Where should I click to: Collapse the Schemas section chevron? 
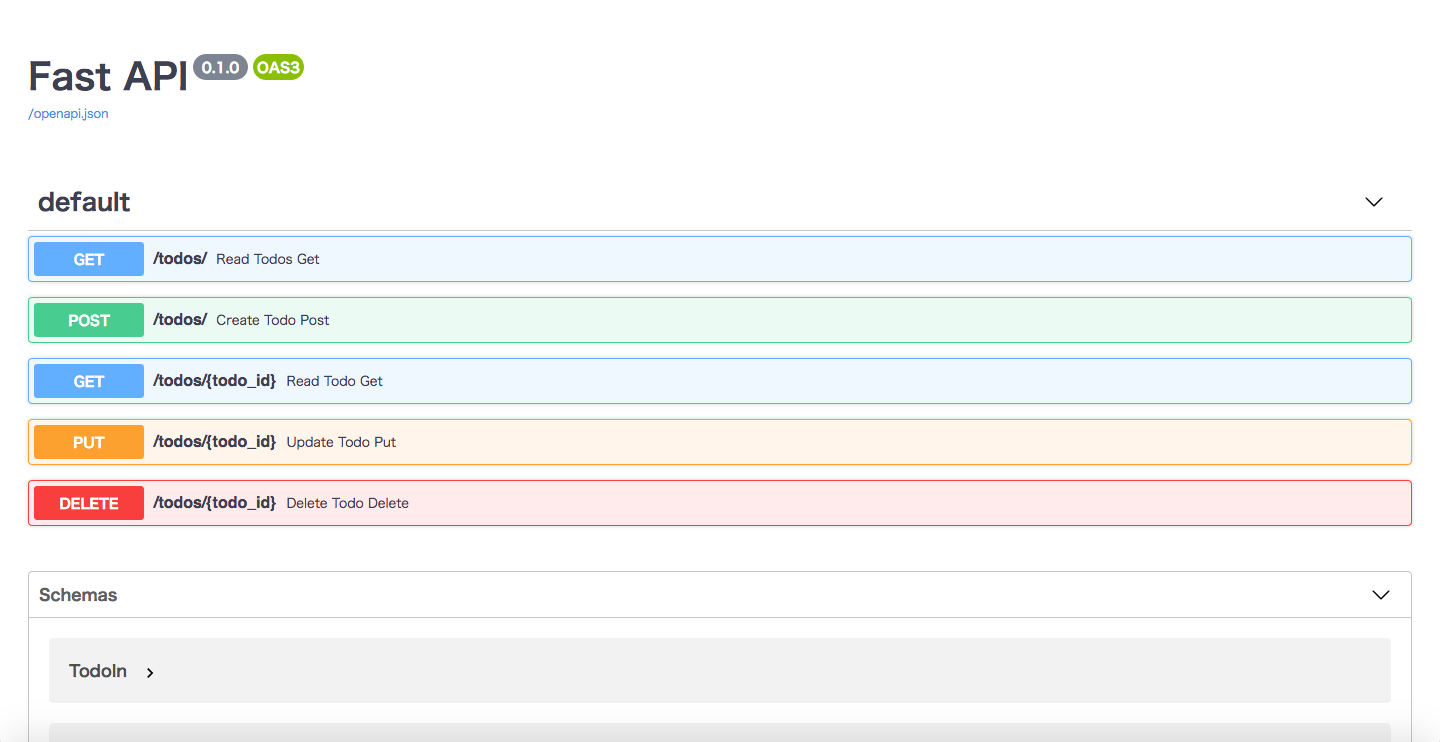tap(1381, 594)
